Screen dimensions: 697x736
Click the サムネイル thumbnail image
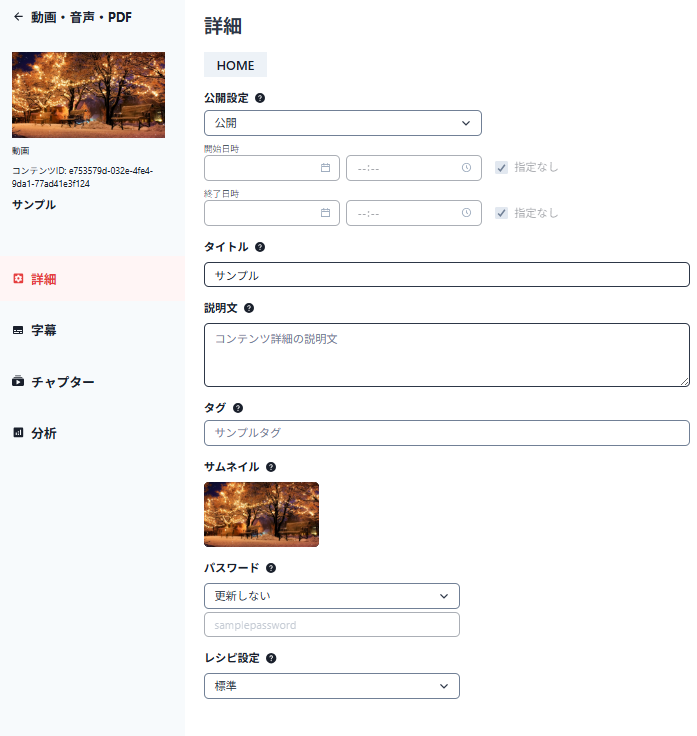(261, 514)
